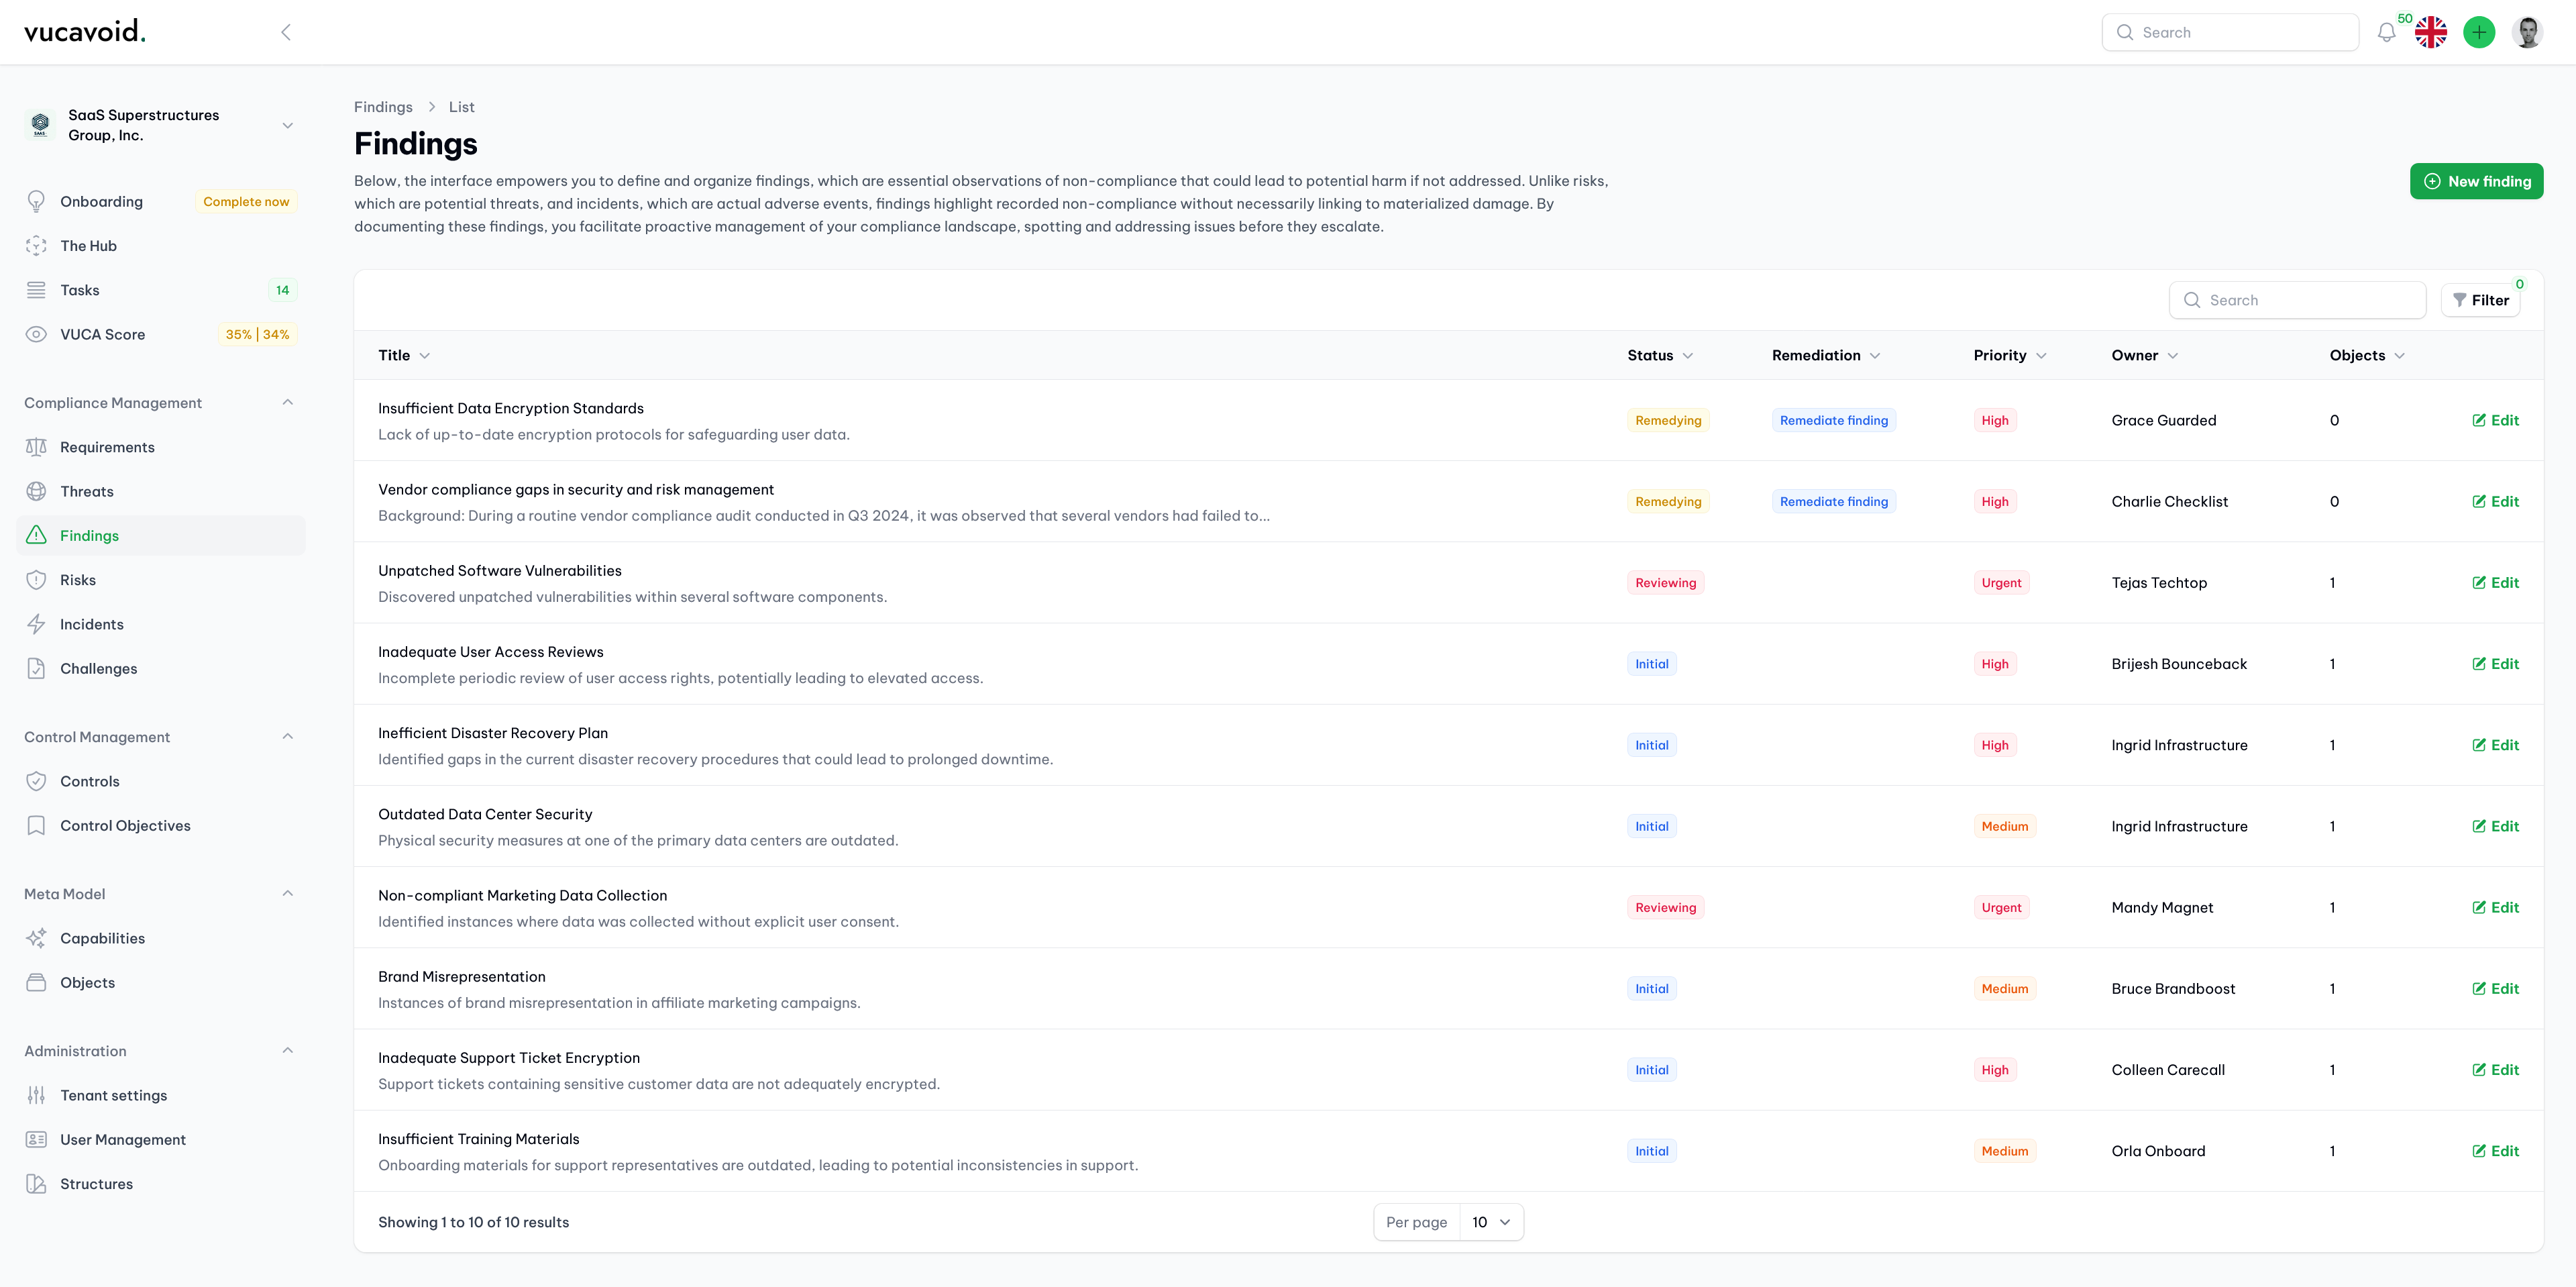Click the notifications bell icon
The image size is (2576, 1287).
point(2386,32)
